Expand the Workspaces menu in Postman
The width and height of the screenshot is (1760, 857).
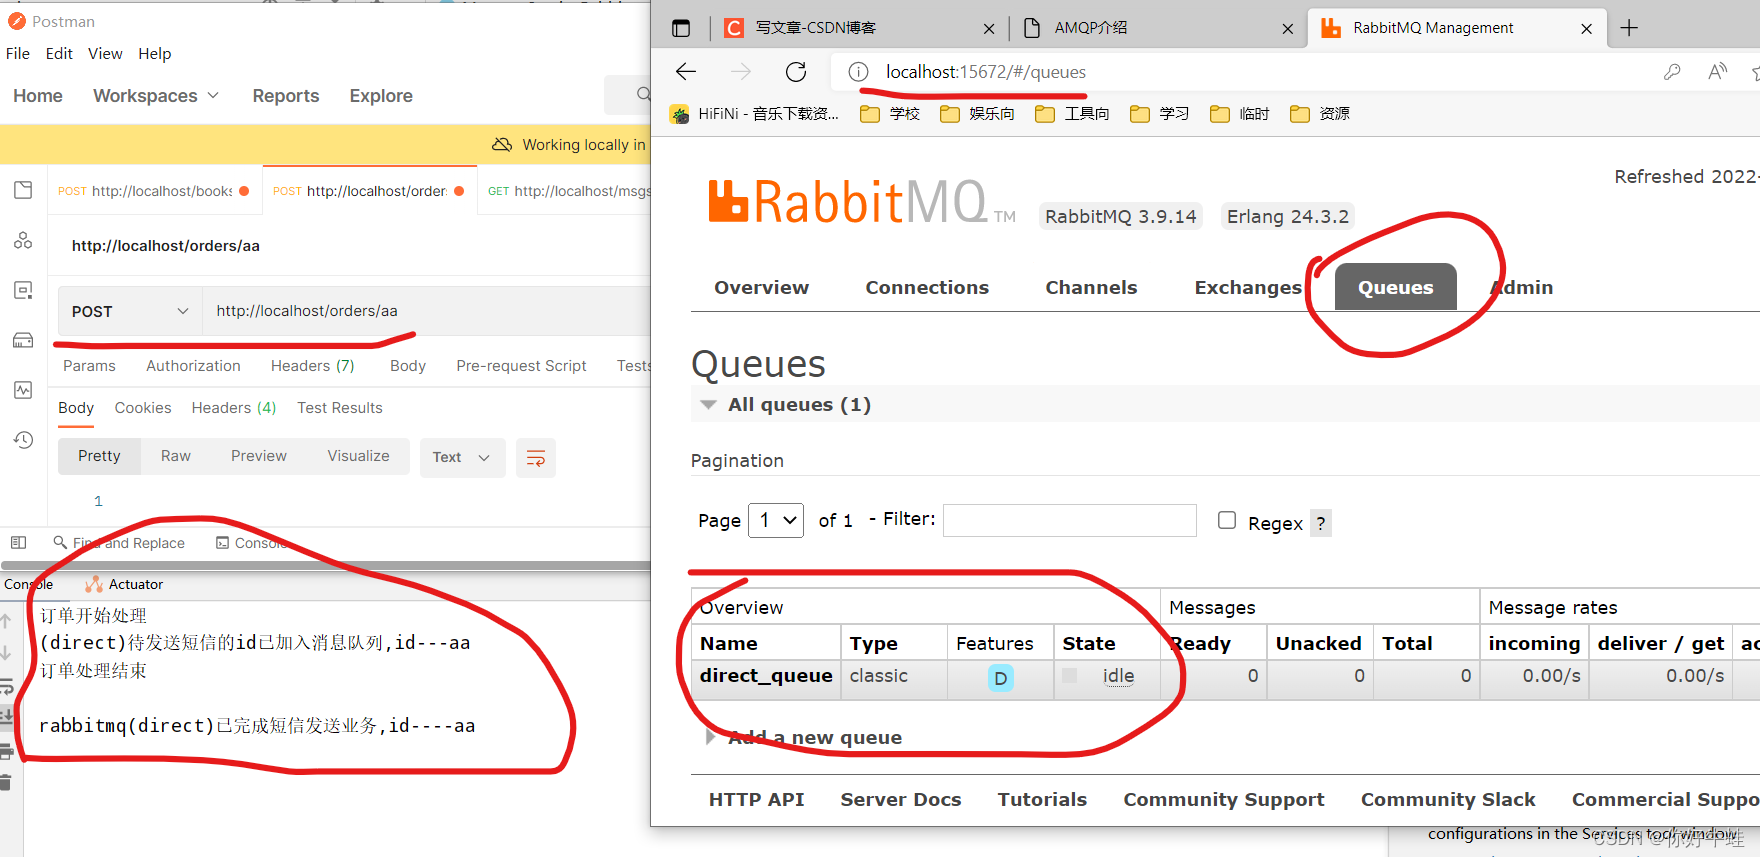click(x=156, y=96)
